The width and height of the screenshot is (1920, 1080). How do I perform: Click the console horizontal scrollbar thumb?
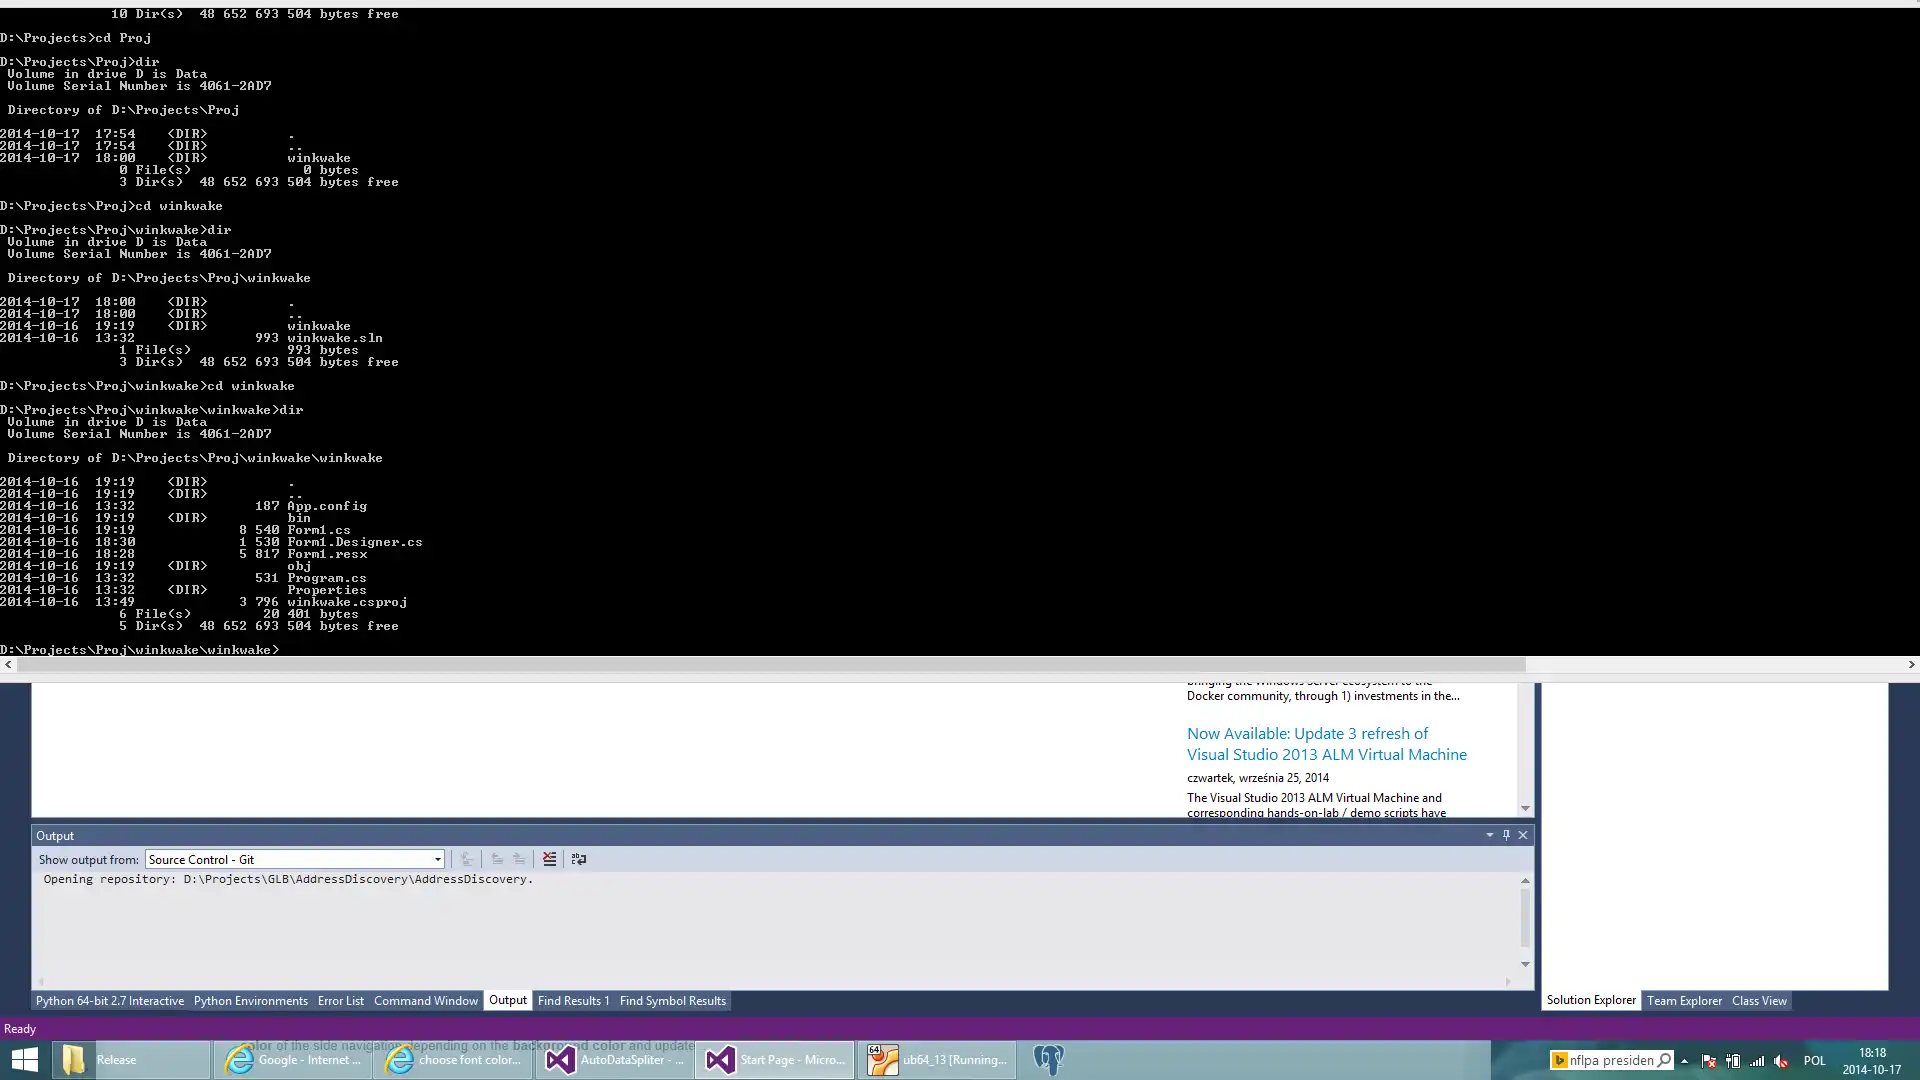pos(771,665)
